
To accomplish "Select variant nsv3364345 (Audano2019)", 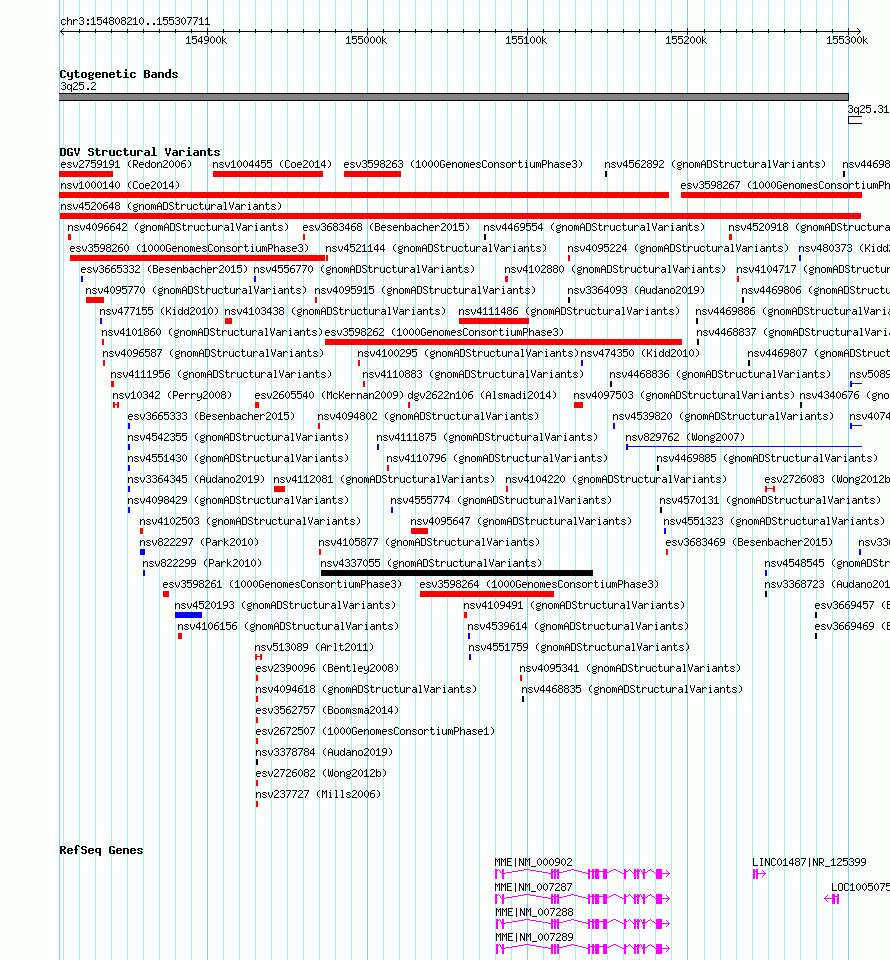I will point(196,479).
